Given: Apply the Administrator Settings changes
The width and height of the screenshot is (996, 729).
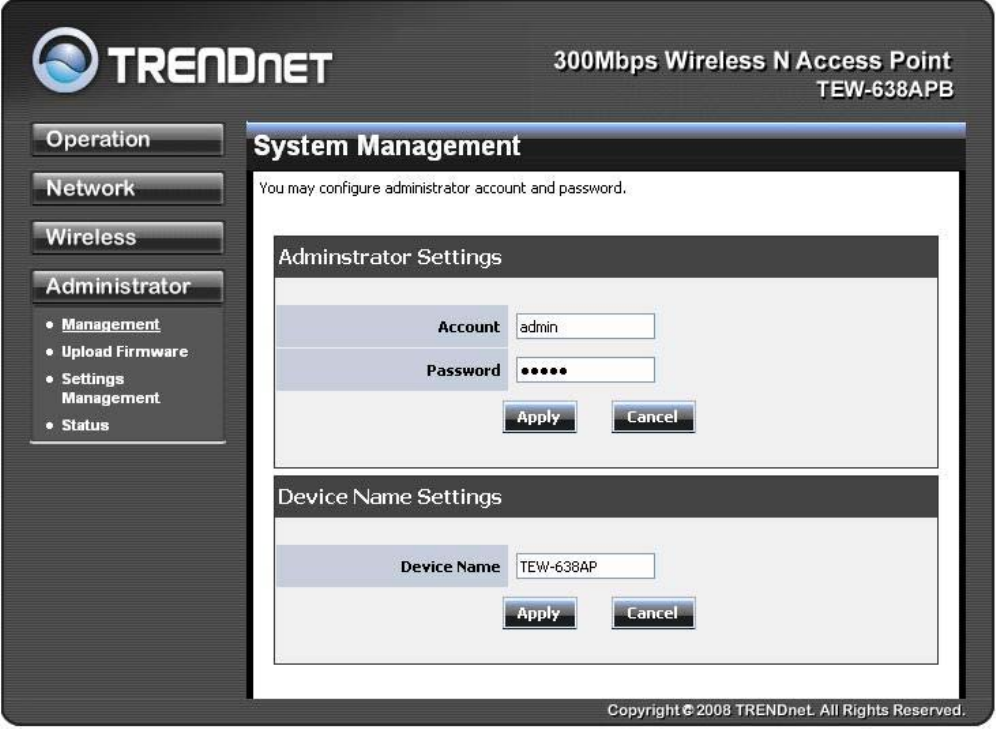Looking at the screenshot, I should [x=539, y=417].
